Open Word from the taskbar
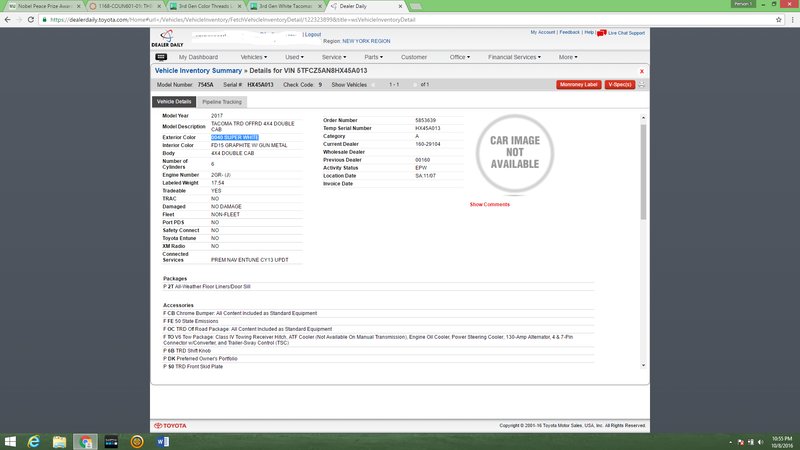Viewport: 800px width, 450px height. [163, 442]
